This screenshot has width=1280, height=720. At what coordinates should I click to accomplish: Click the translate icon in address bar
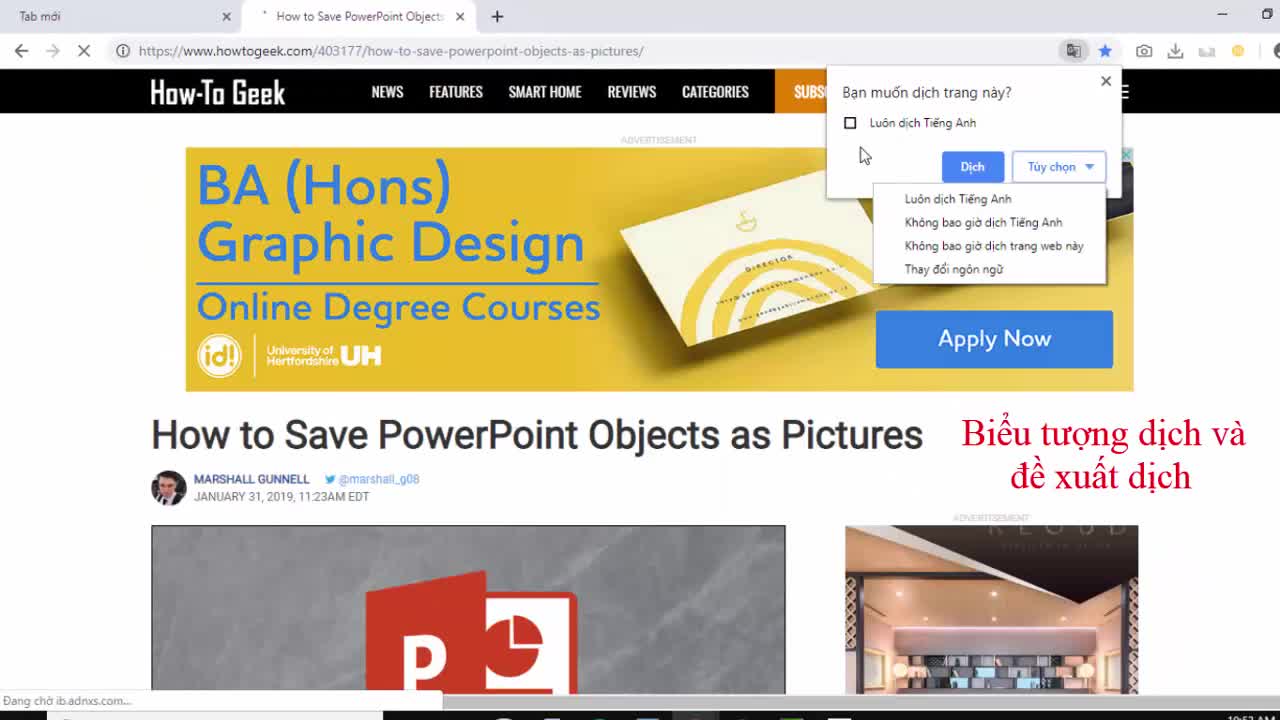click(1073, 51)
